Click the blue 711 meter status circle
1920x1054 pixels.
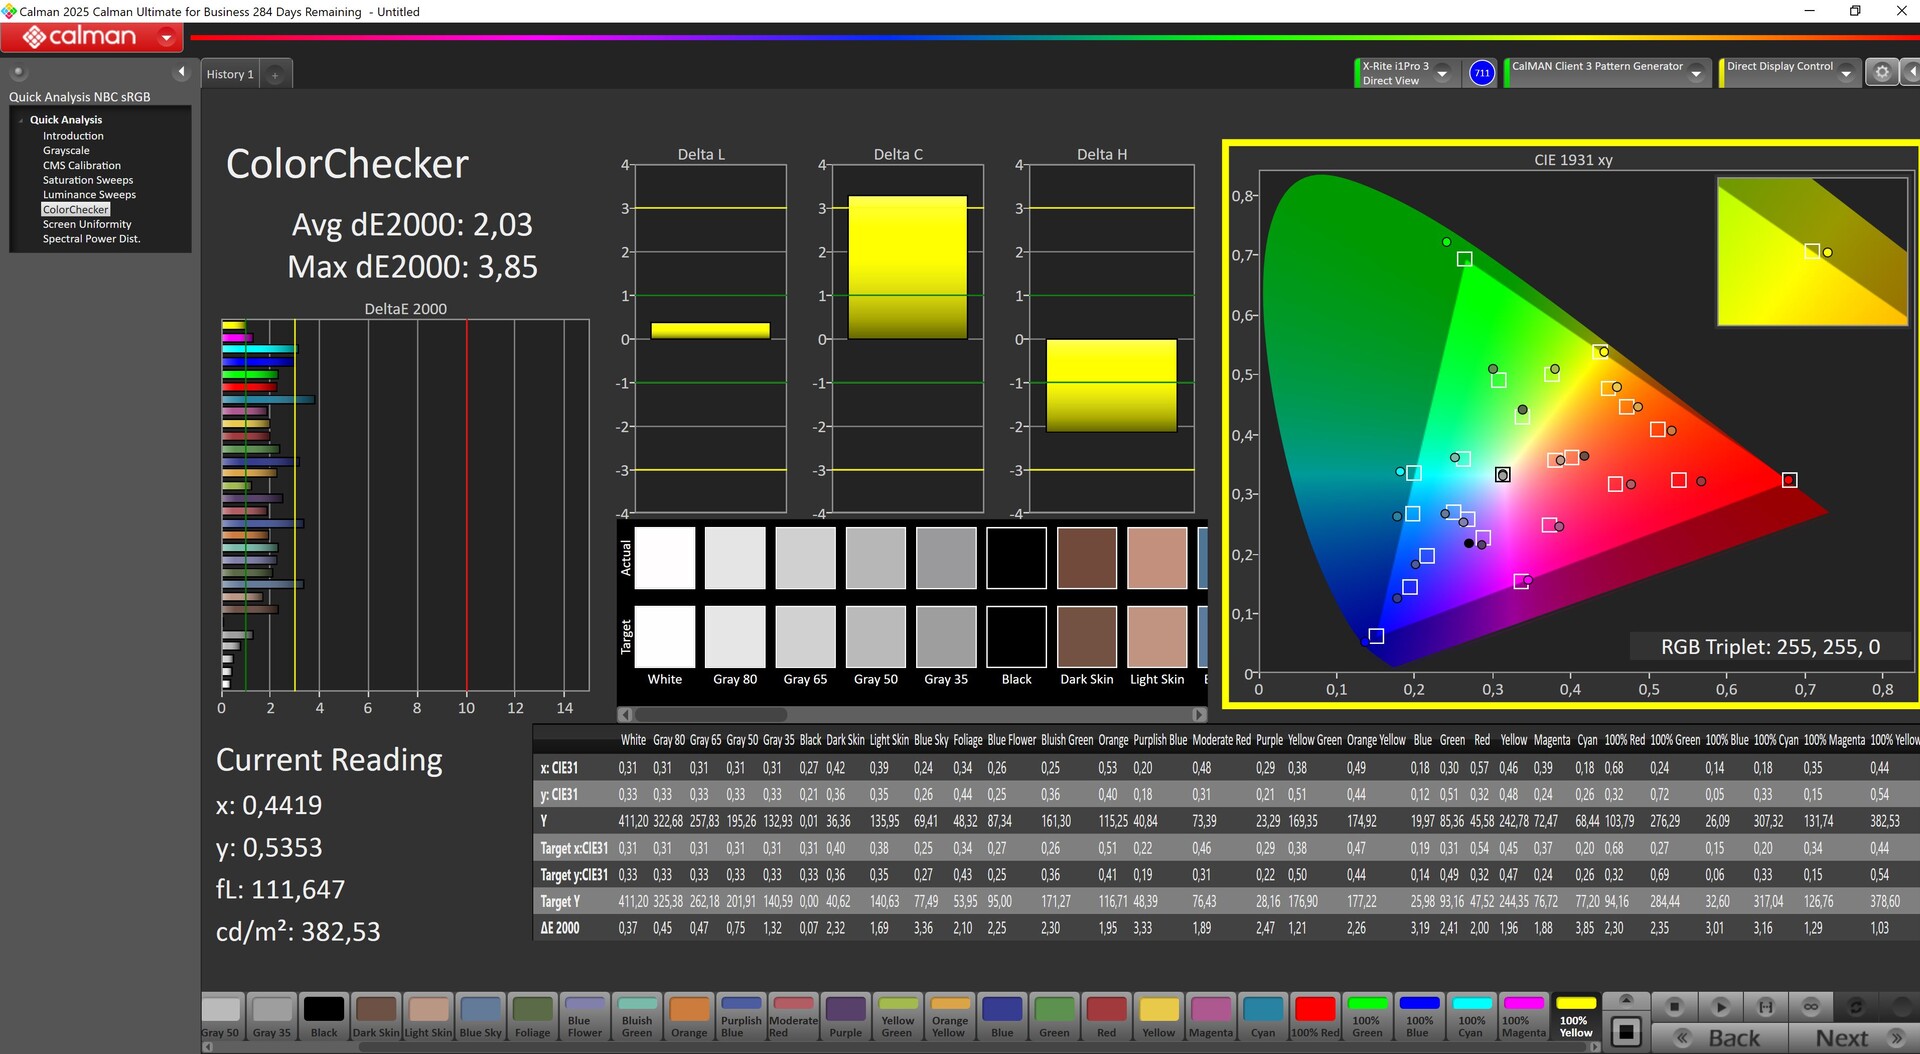tap(1482, 73)
